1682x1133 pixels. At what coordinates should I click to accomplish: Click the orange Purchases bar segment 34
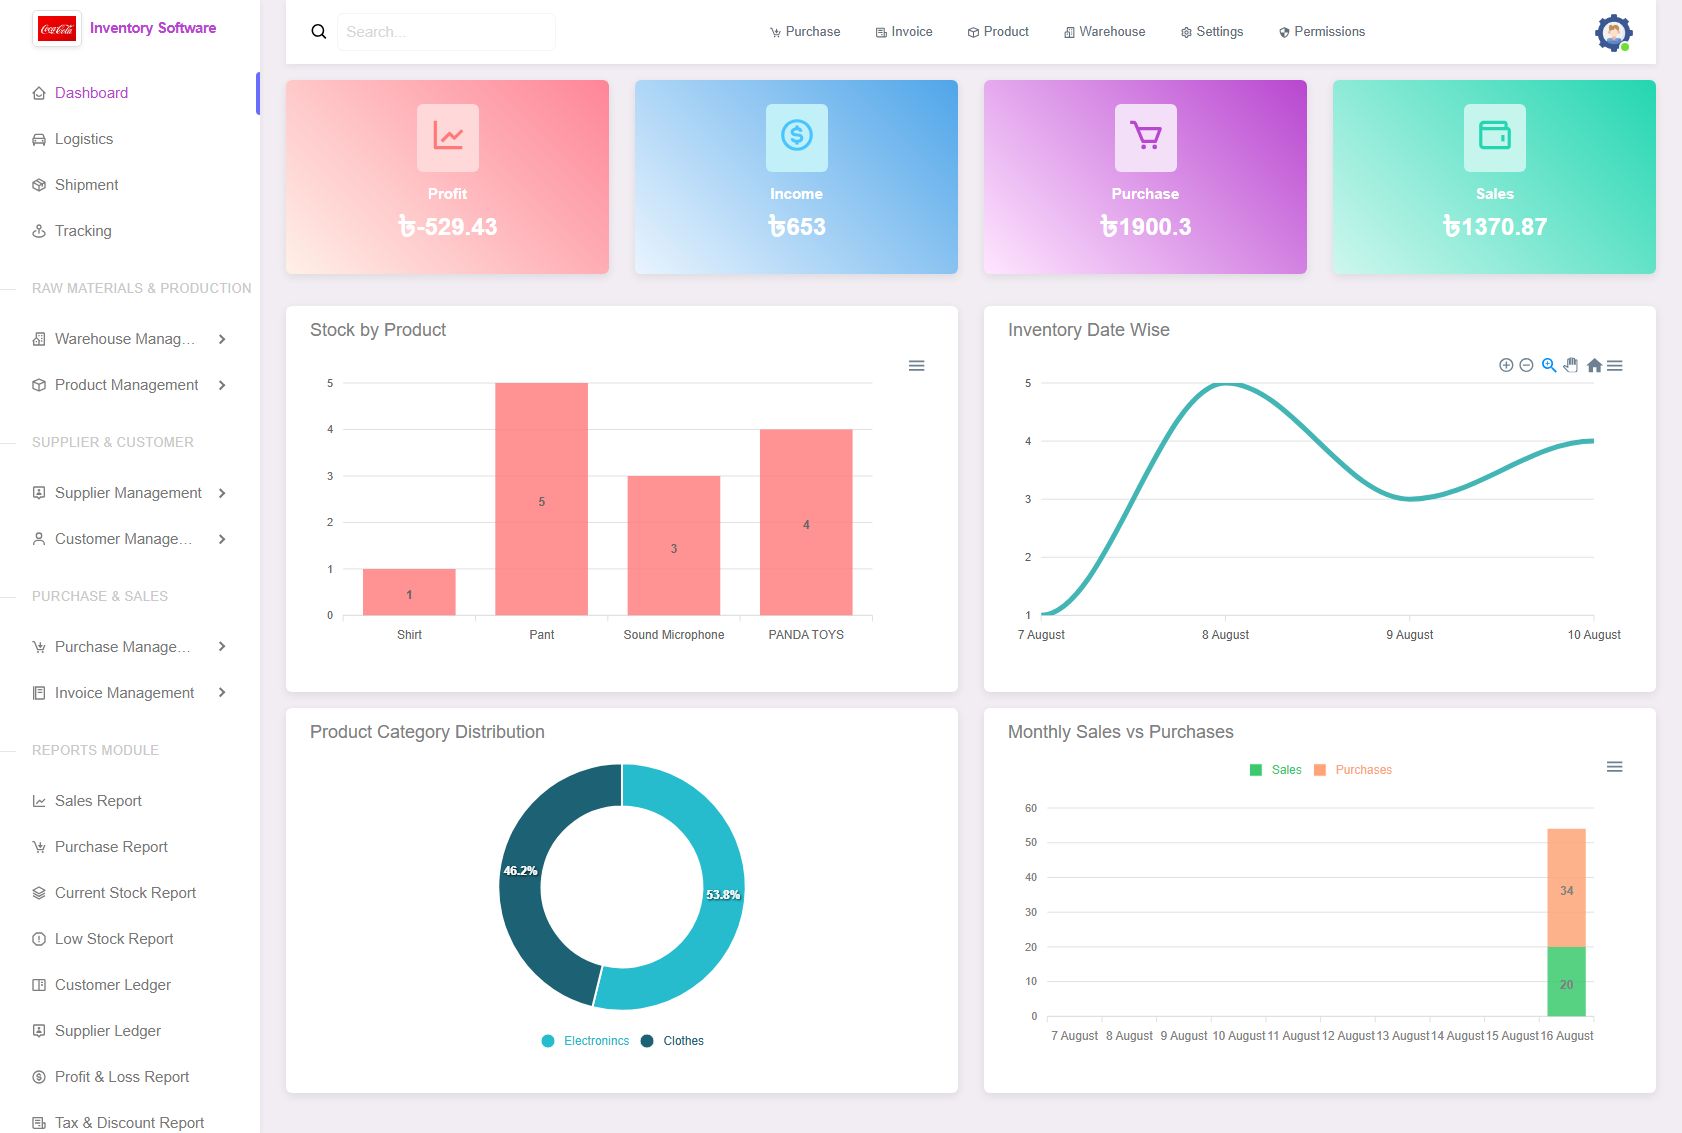(1566, 888)
